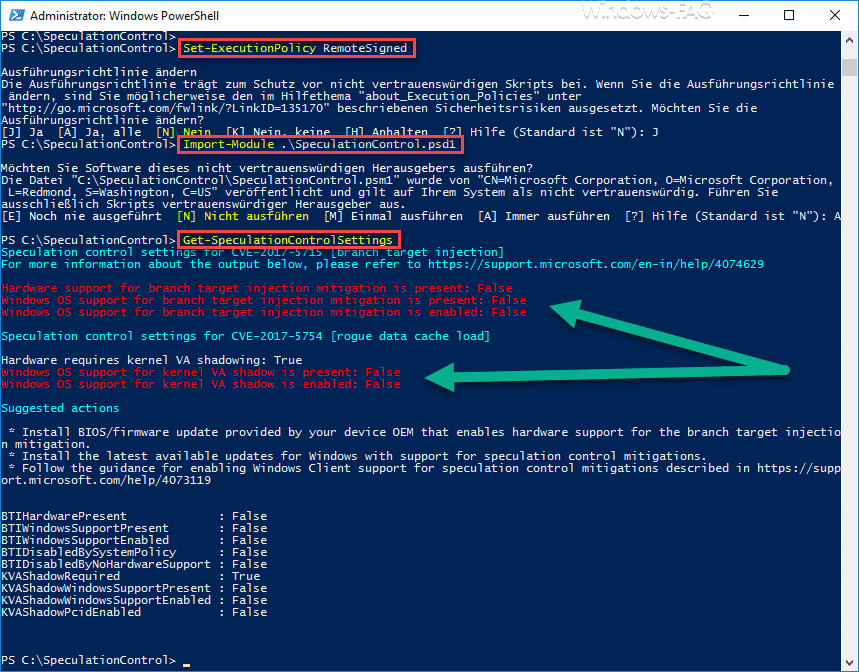Click the 'Suggested actions' heading
This screenshot has width=859, height=672.
60,408
